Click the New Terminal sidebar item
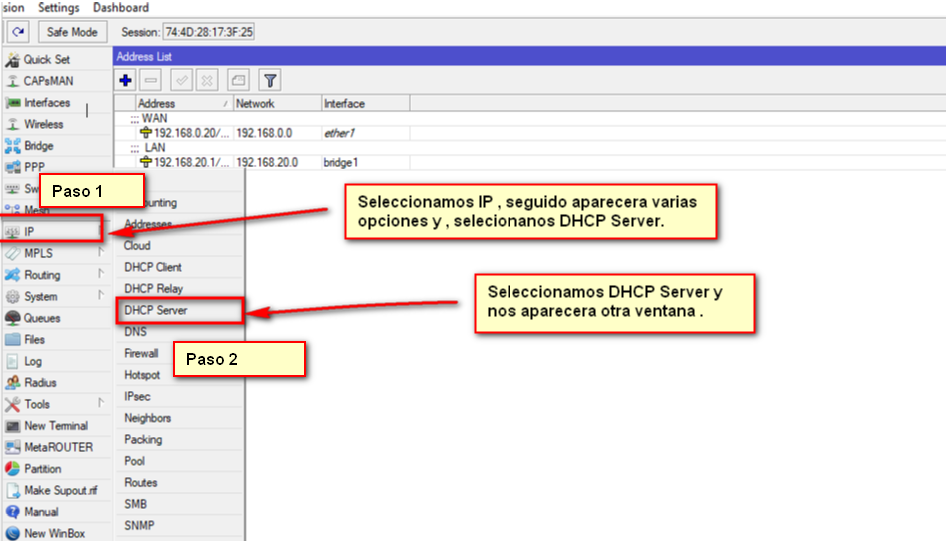This screenshot has height=557, width=946. [x=56, y=426]
